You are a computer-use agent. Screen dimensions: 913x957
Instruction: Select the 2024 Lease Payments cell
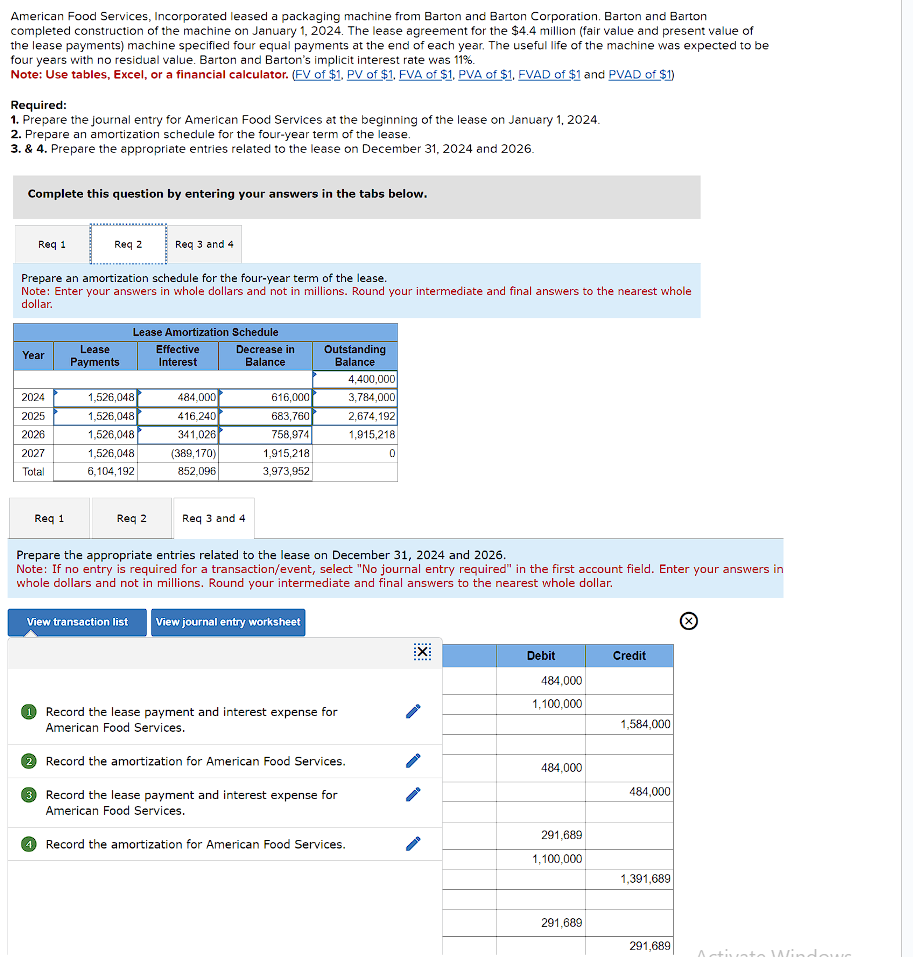tap(95, 397)
